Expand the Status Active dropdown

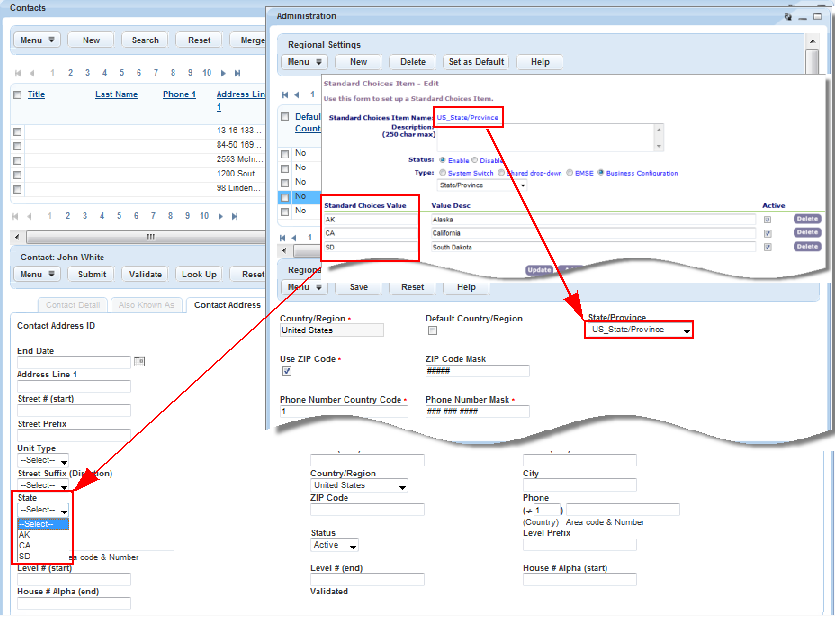pyautogui.click(x=334, y=545)
